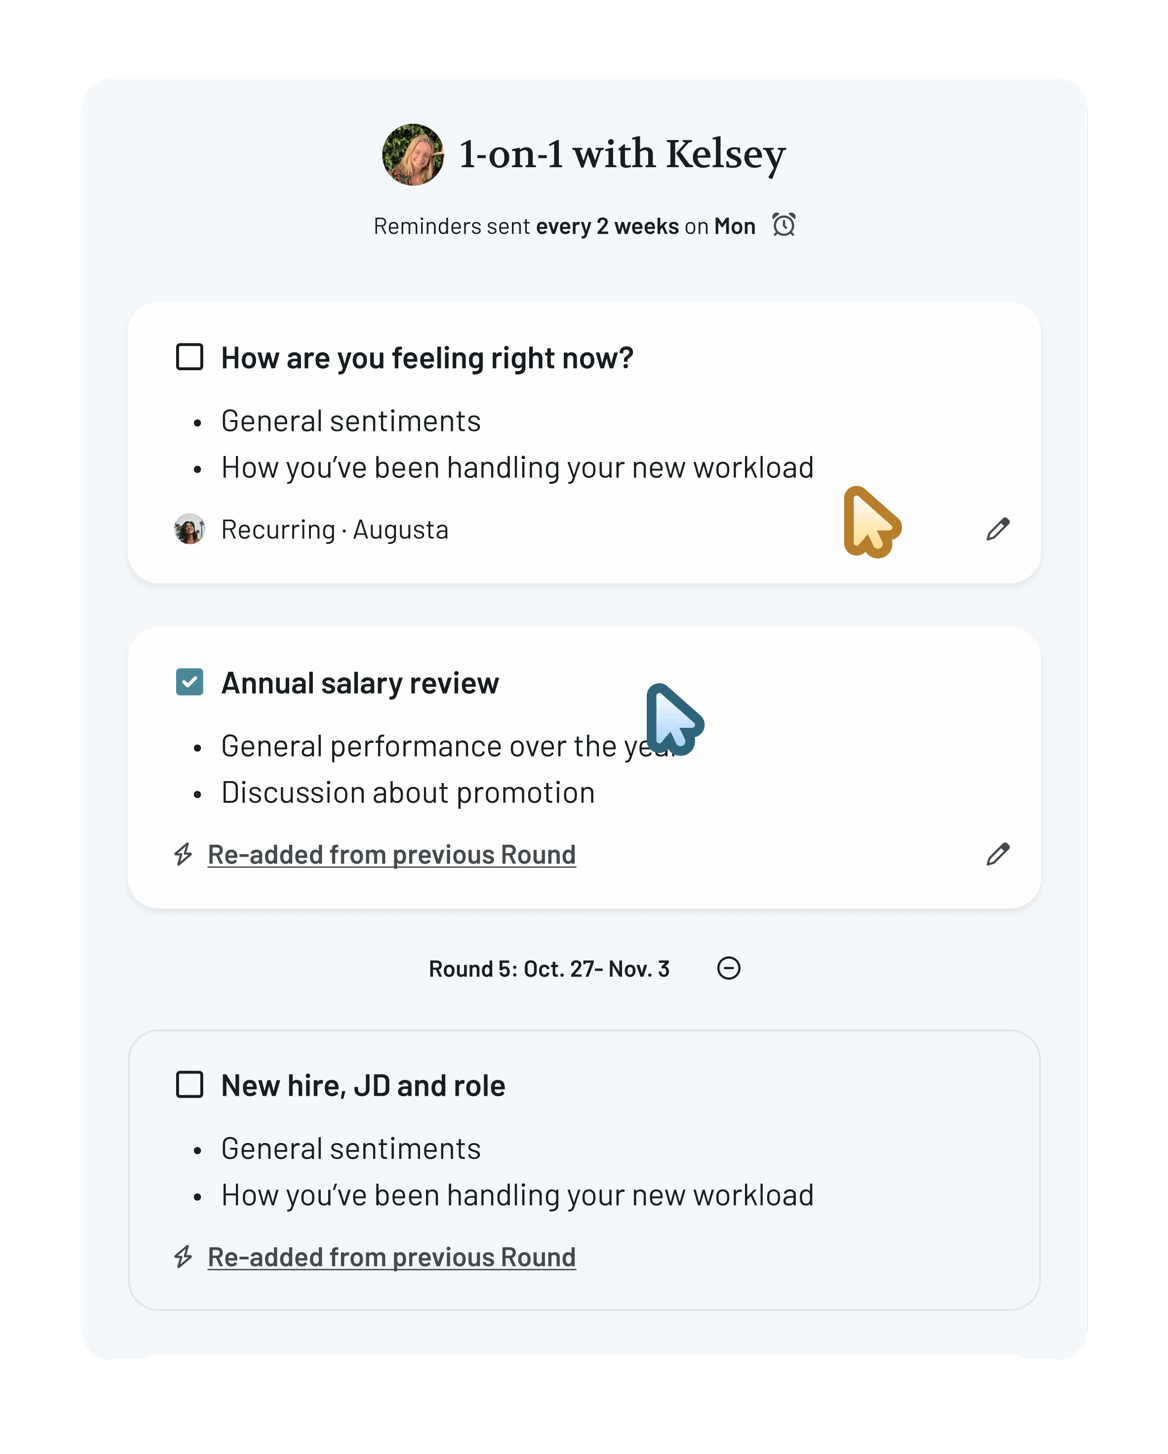
Task: Click the Mon reminder day control
Action: 735,225
